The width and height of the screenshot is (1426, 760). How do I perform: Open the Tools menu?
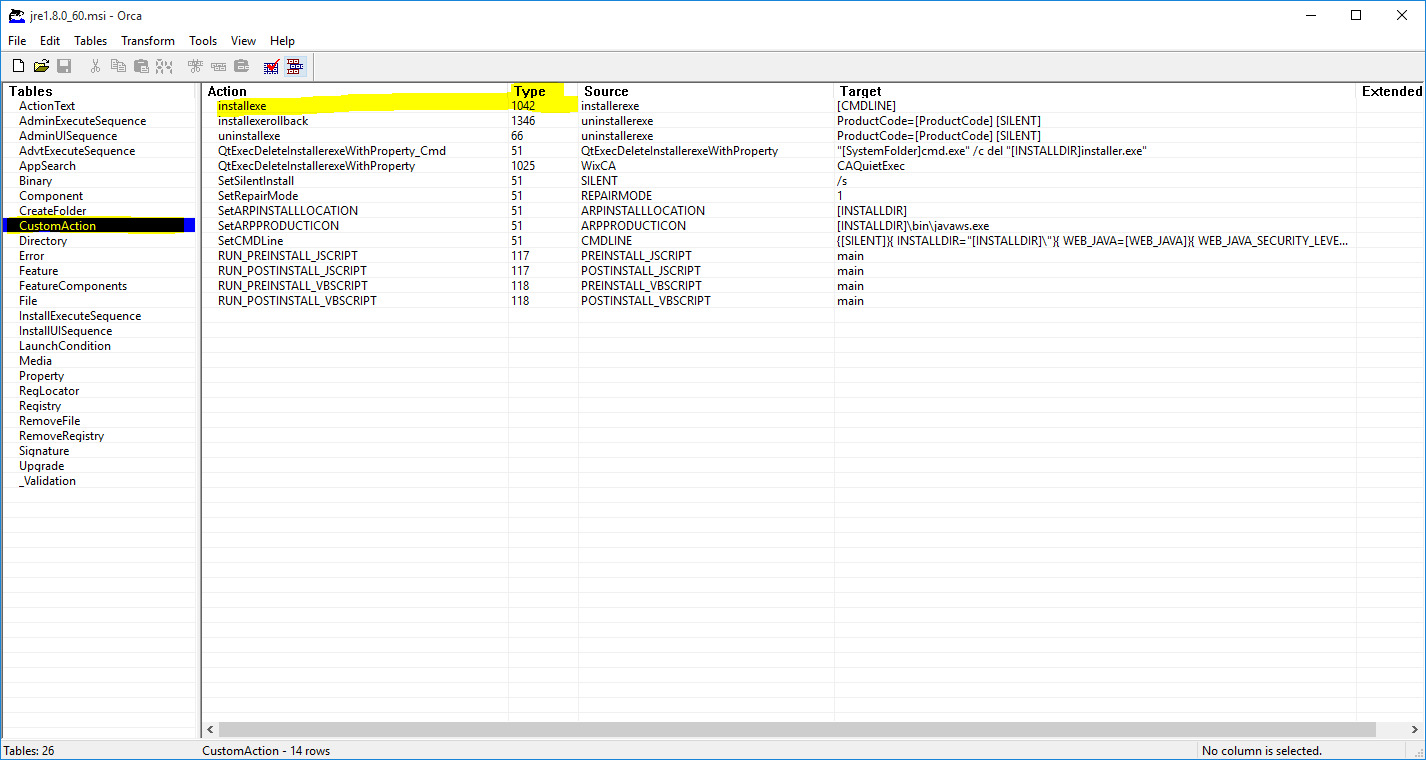click(203, 41)
